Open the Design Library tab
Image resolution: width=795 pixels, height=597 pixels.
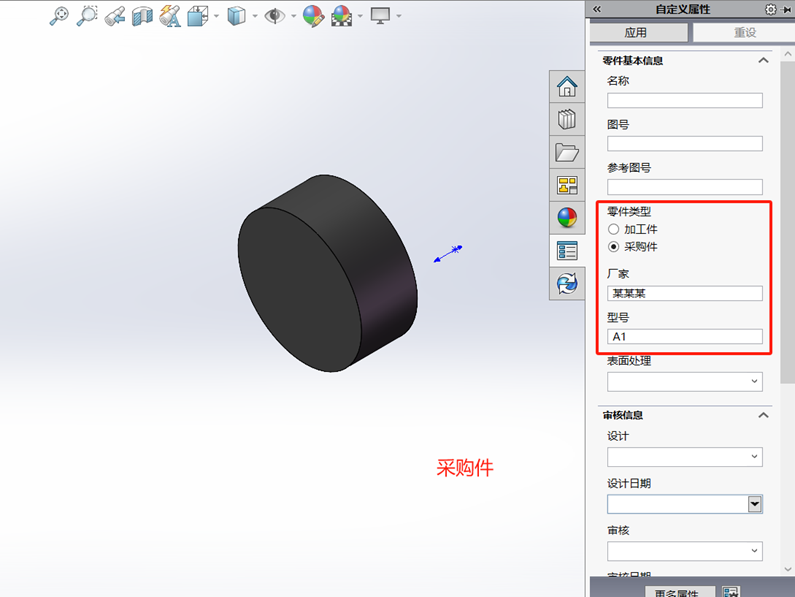[567, 119]
